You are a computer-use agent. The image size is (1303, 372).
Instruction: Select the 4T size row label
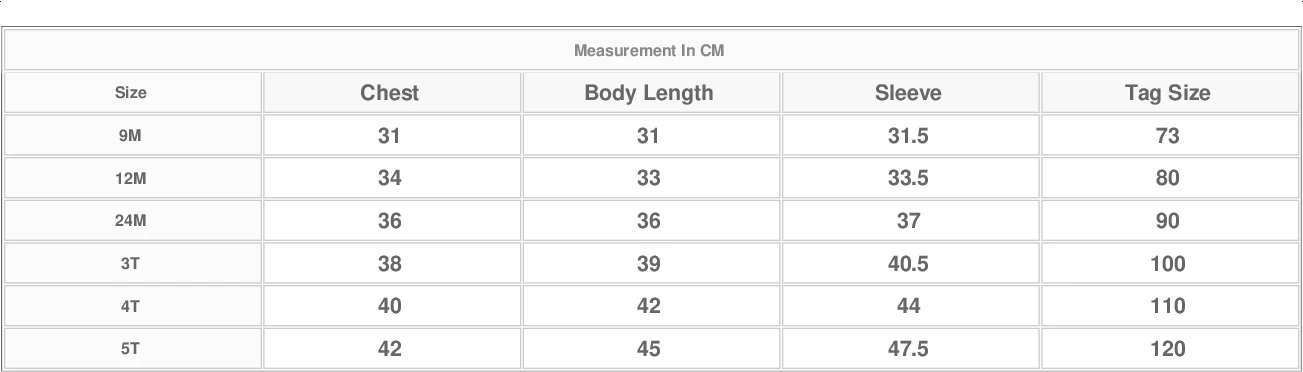coord(131,307)
